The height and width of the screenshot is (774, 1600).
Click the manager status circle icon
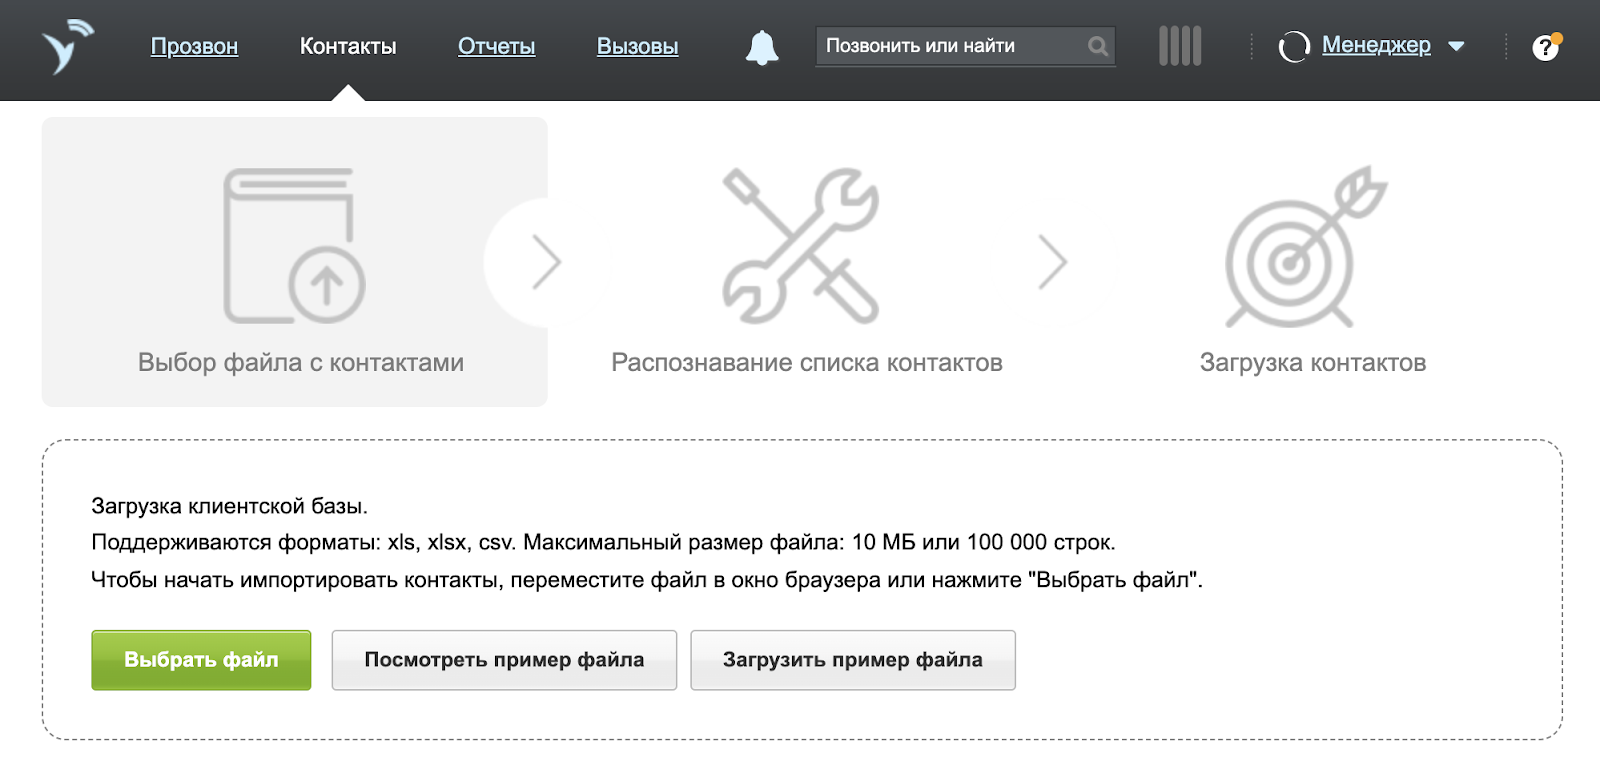[x=1294, y=47]
